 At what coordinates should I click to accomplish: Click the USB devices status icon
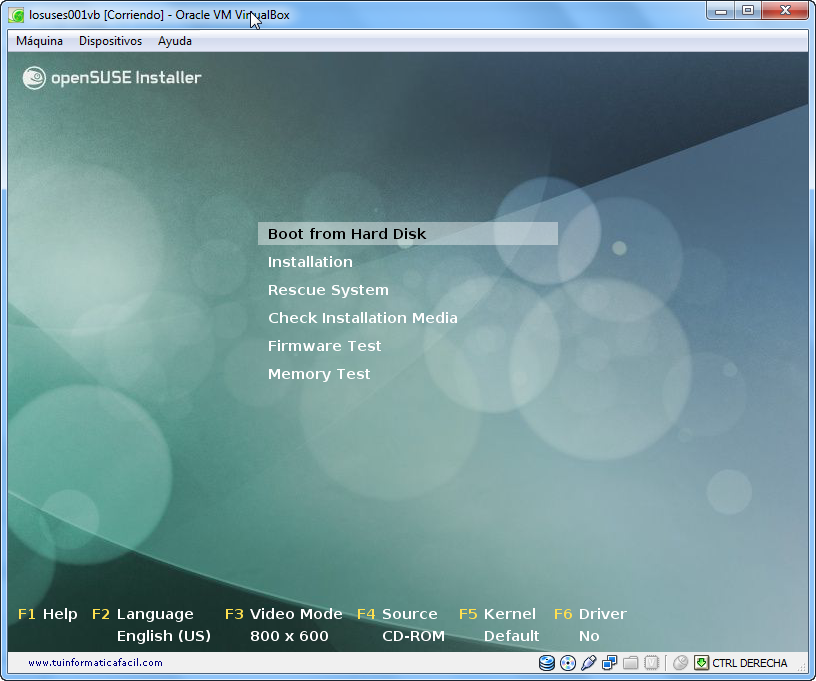(589, 663)
